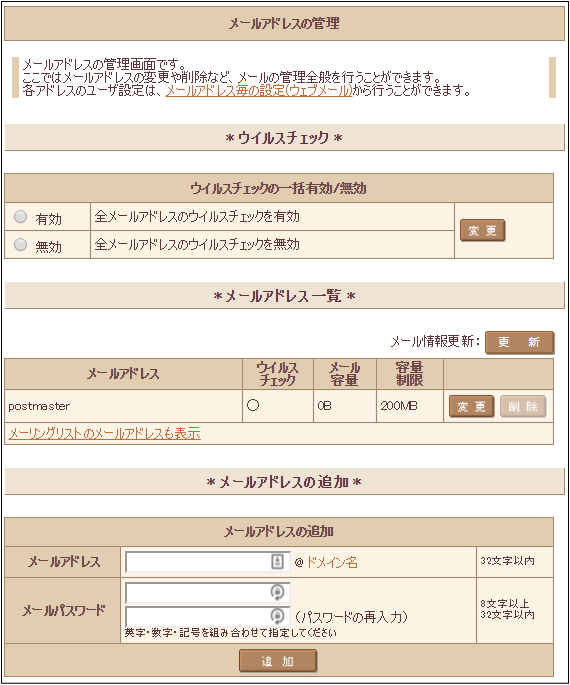Viewport: 570px width, 685px height.
Task: Click (パスワードの再入力) label
Action: point(351,617)
